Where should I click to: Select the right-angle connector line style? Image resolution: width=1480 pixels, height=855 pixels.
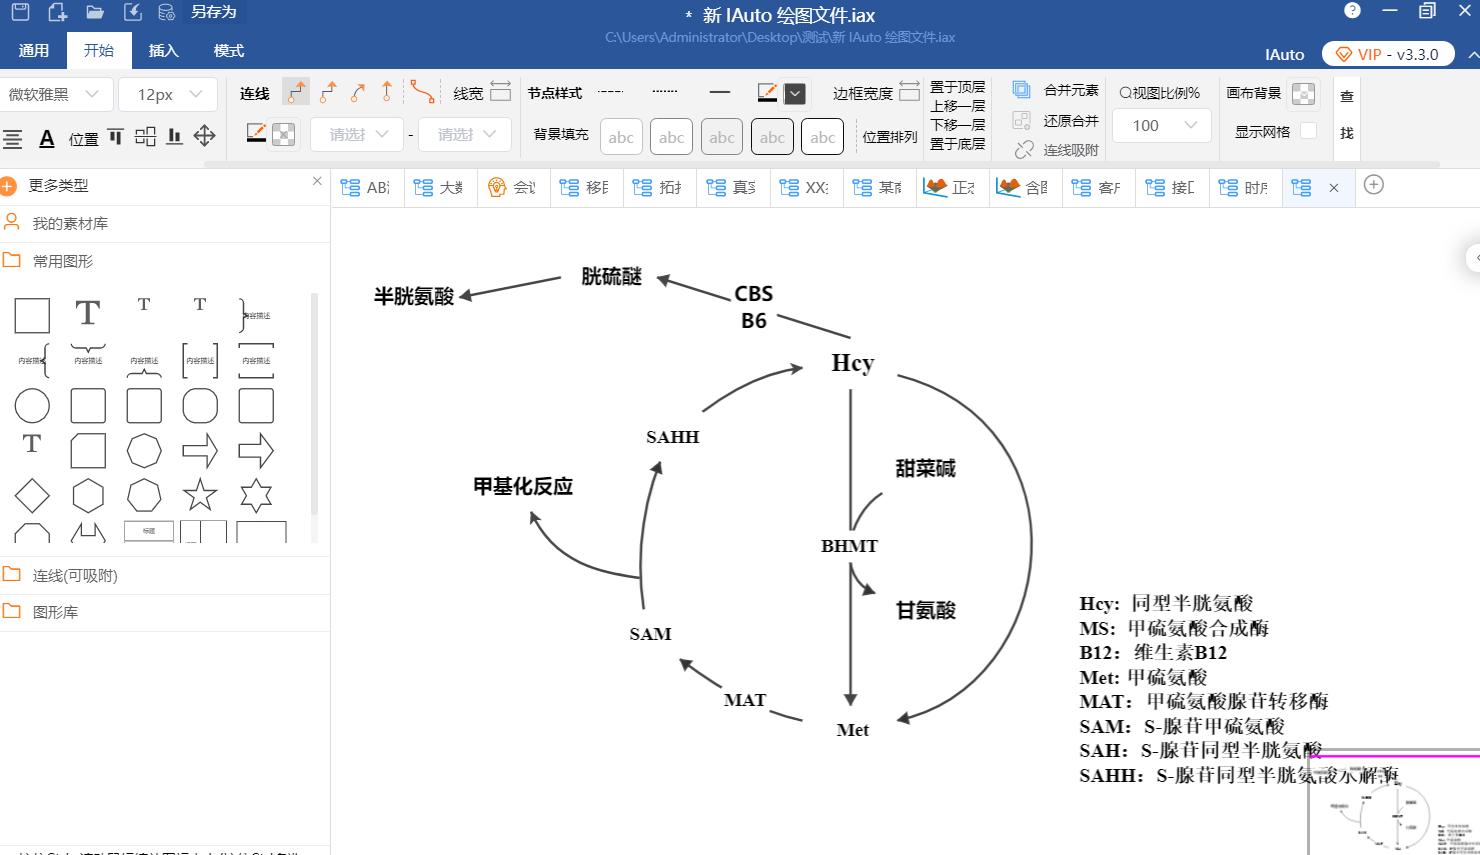(x=296, y=92)
